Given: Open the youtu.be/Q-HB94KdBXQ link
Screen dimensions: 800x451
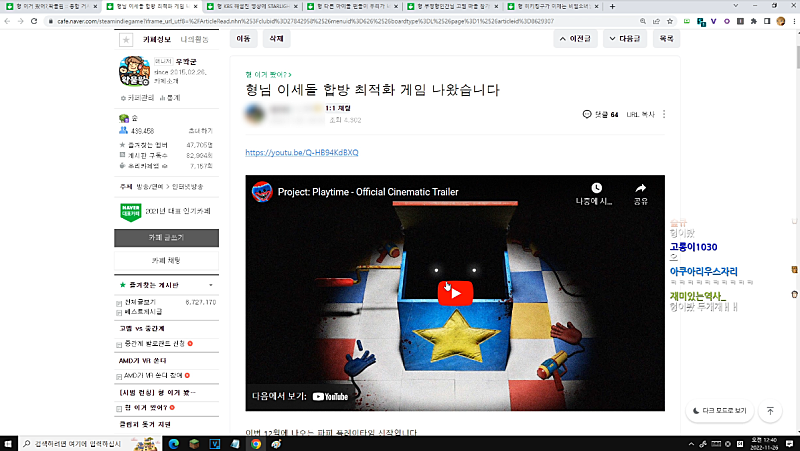Looking at the screenshot, I should click(x=302, y=152).
